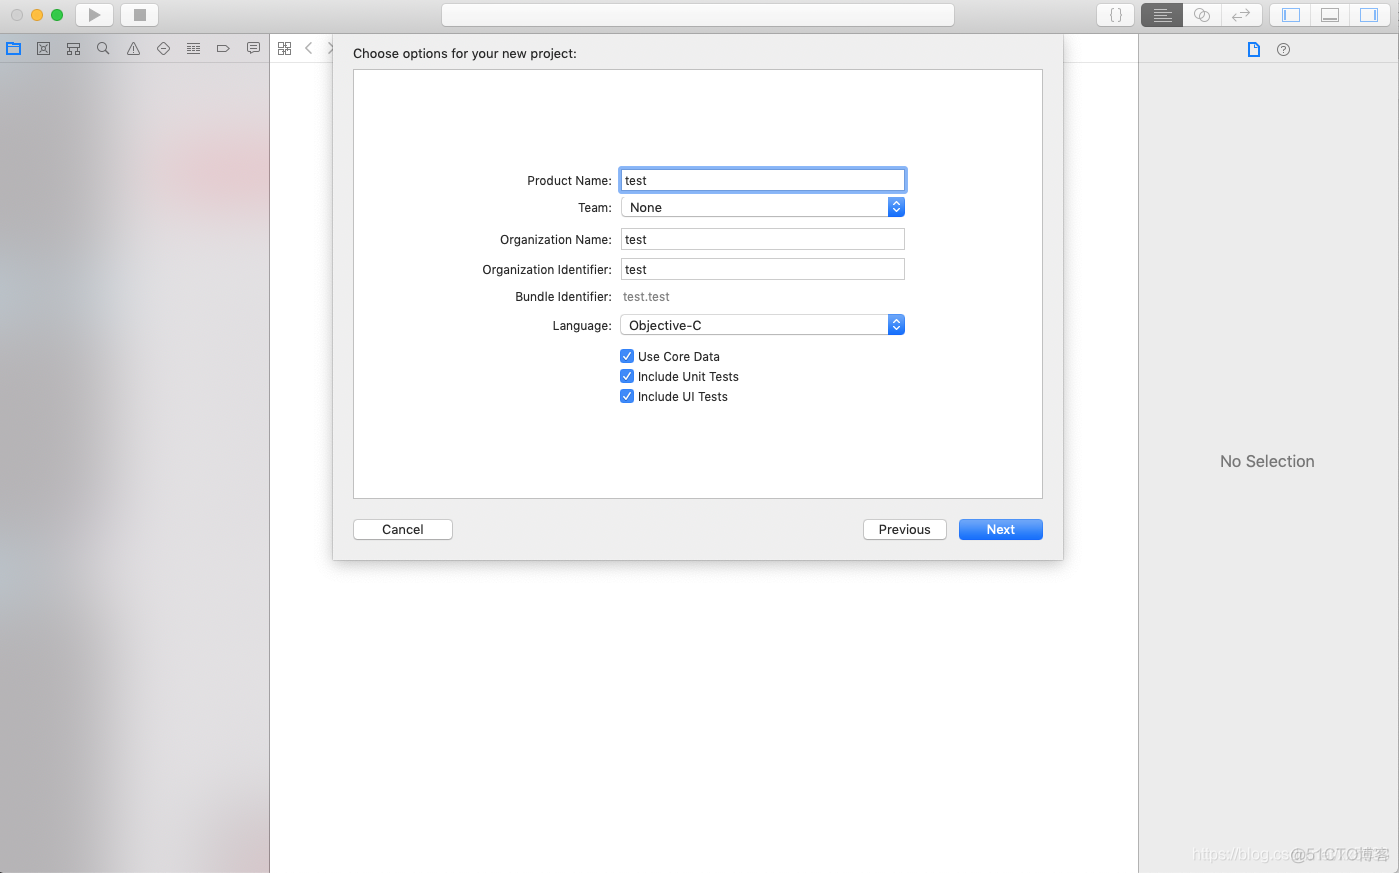Open the Breakpoint navigator icon
The image size is (1399, 873).
223,48
